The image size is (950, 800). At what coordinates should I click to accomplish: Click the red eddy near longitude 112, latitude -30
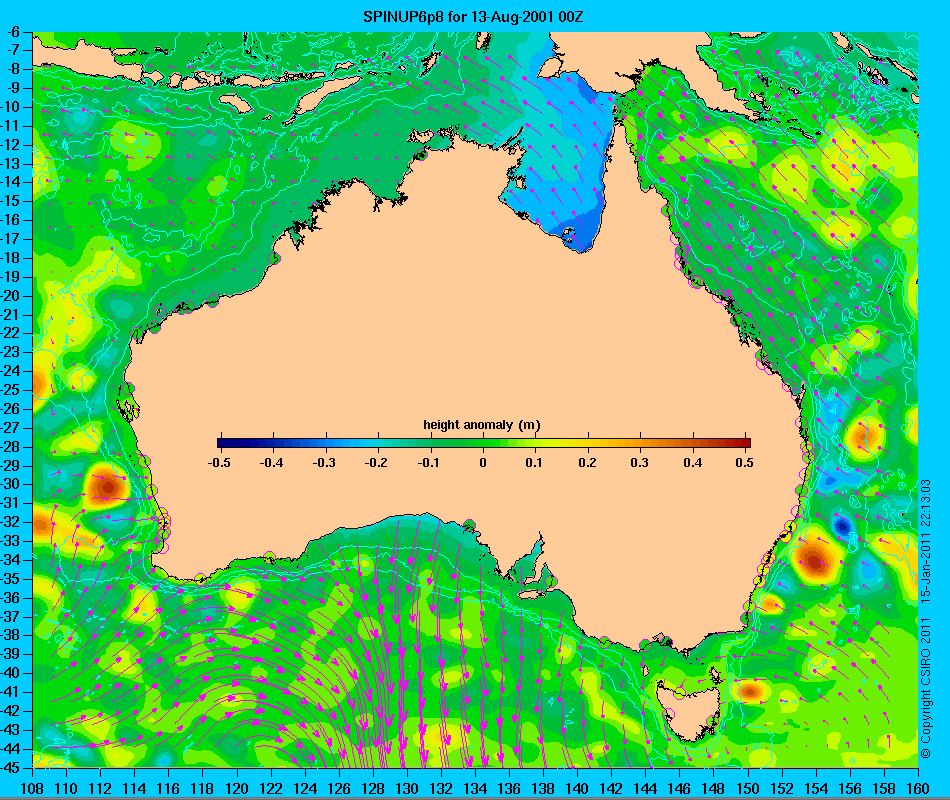(108, 486)
